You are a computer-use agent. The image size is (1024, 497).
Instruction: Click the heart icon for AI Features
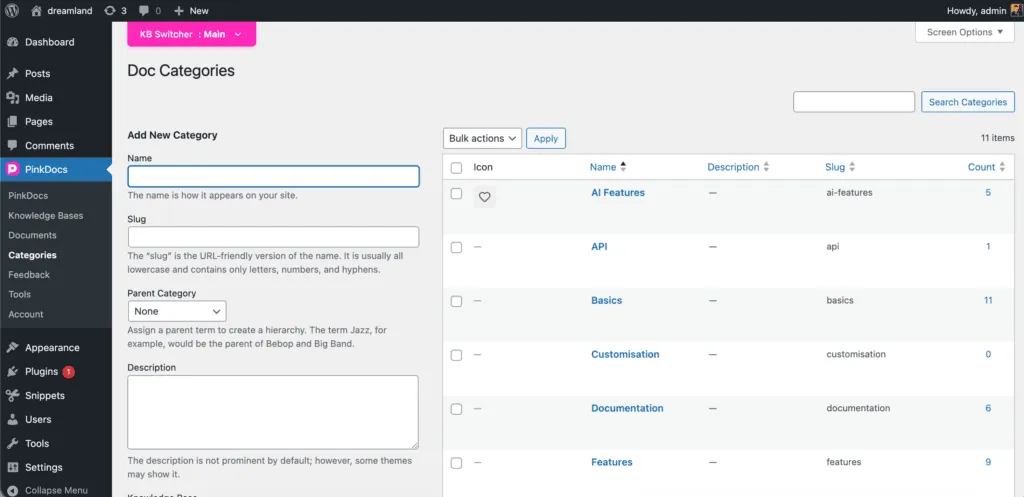coord(484,197)
